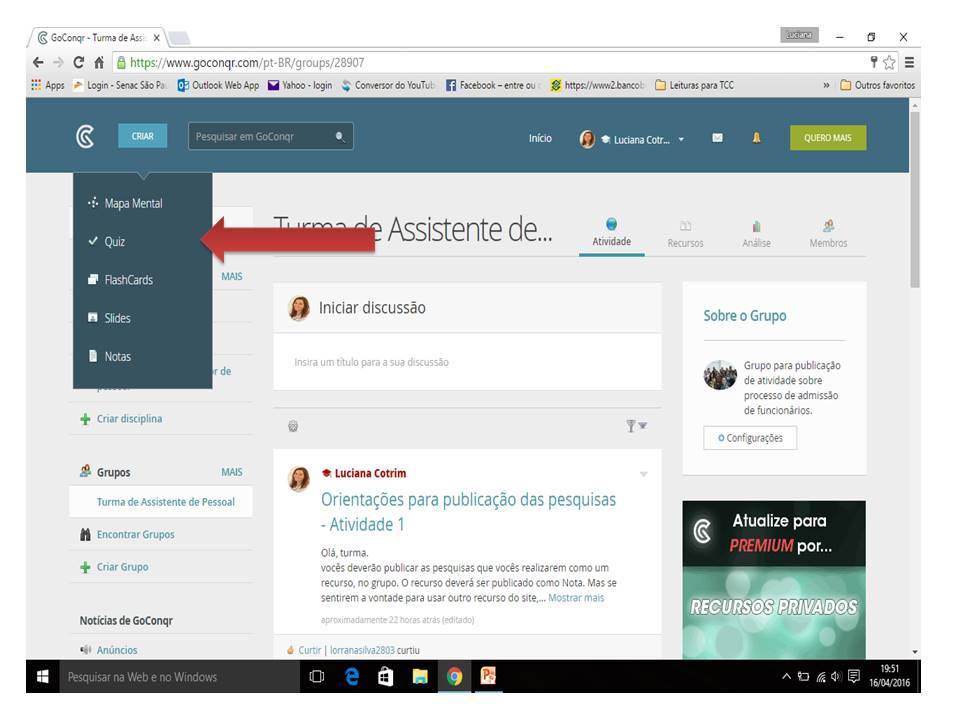
Task: Click Criar Grupo in the sidebar
Action: (x=122, y=567)
